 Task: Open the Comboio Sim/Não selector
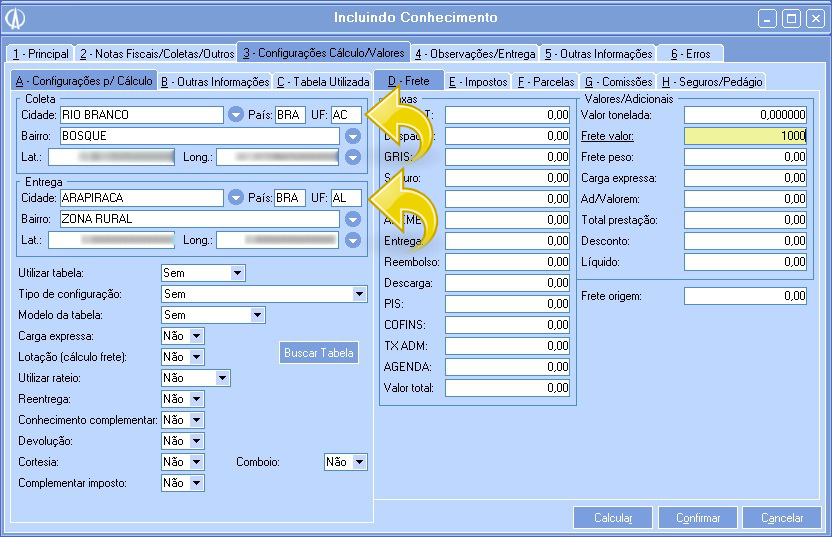pos(345,462)
